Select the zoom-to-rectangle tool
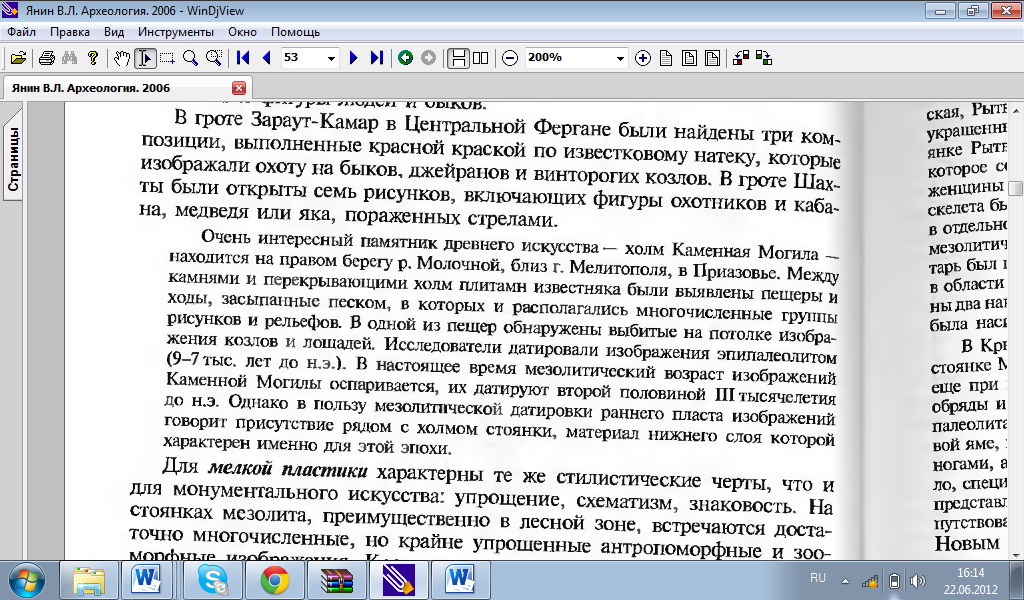The width and height of the screenshot is (1024, 600). 214,58
